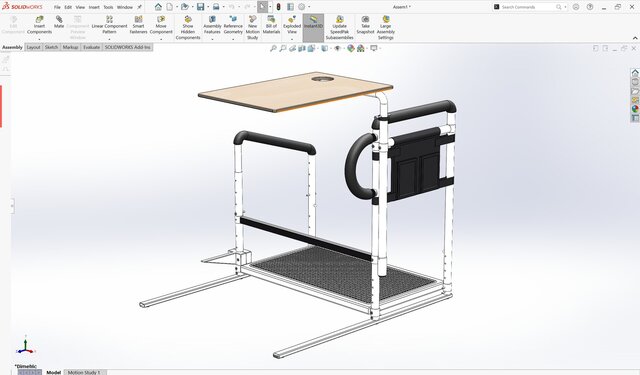
Task: Create a new document
Action: tap(169, 7)
